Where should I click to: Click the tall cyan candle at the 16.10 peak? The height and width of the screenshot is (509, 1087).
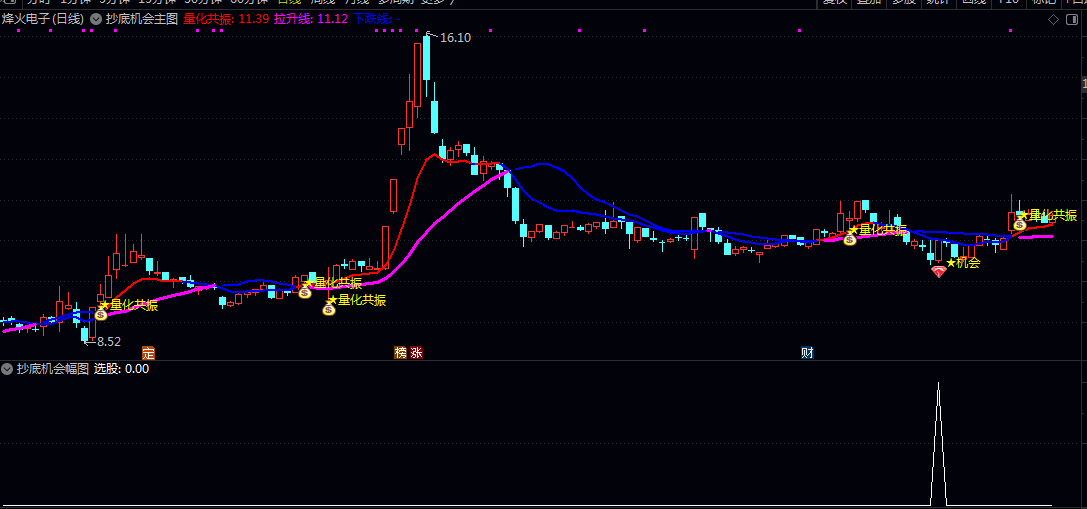(x=426, y=58)
